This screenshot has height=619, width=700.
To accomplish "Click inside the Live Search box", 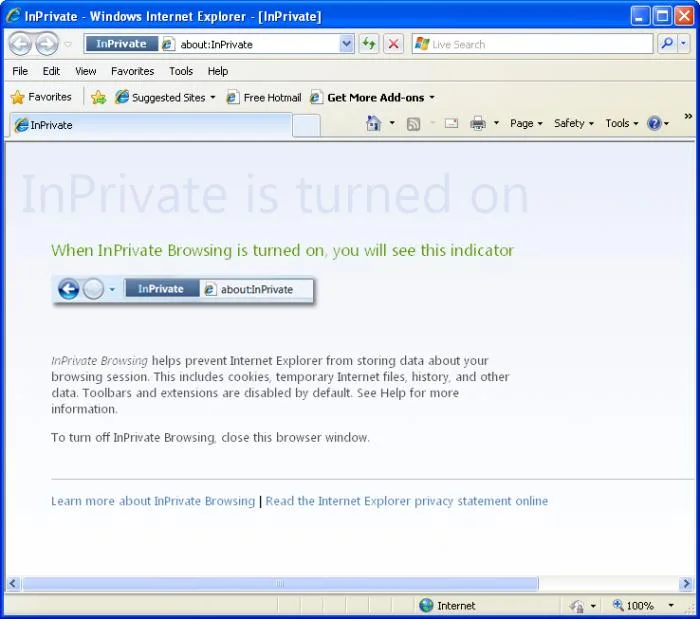I will (x=532, y=44).
